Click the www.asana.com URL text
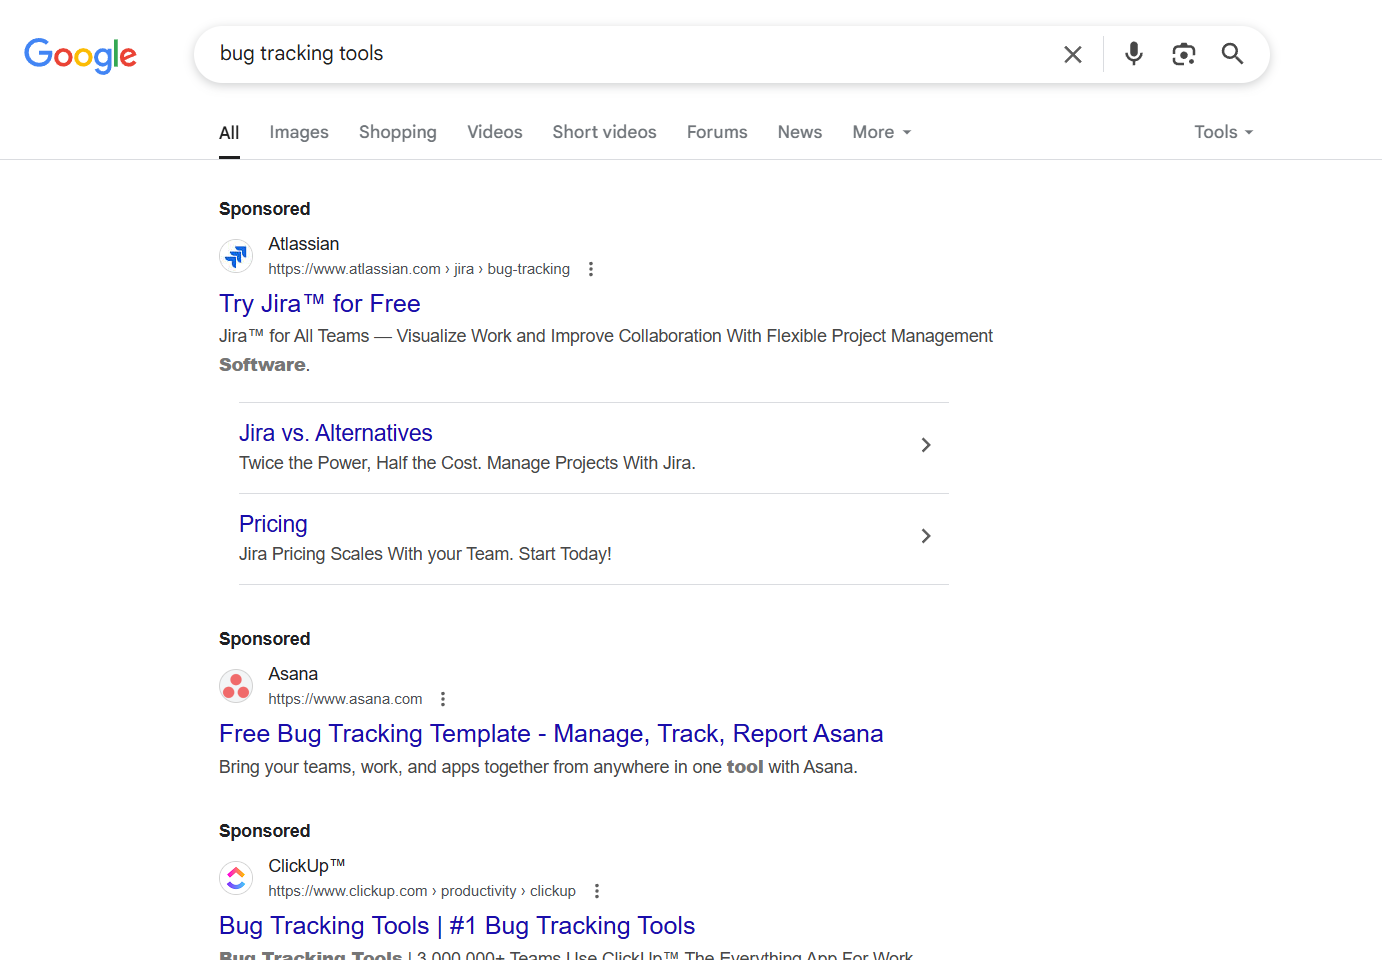 (345, 699)
